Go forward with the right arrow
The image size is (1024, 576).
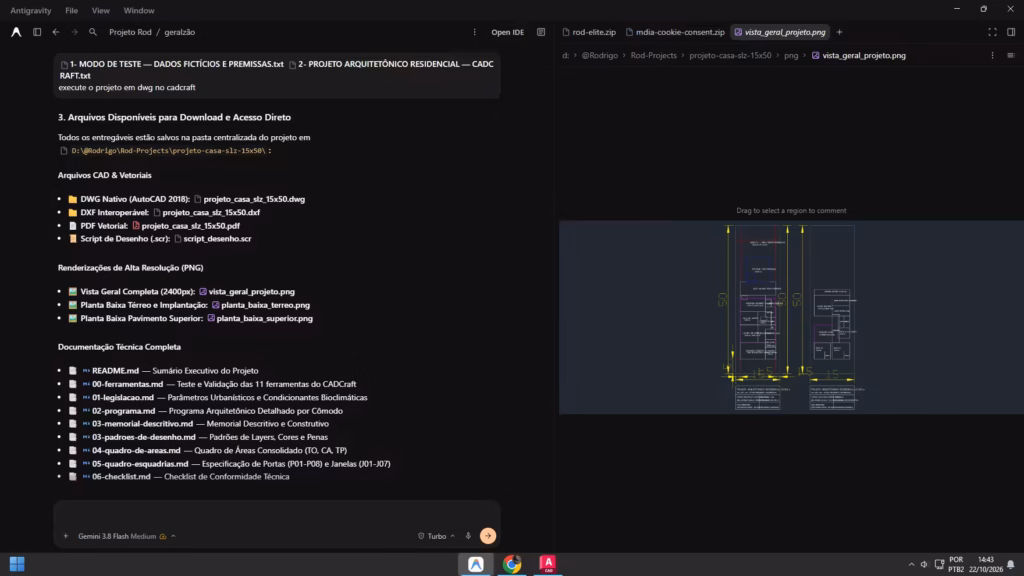click(74, 32)
